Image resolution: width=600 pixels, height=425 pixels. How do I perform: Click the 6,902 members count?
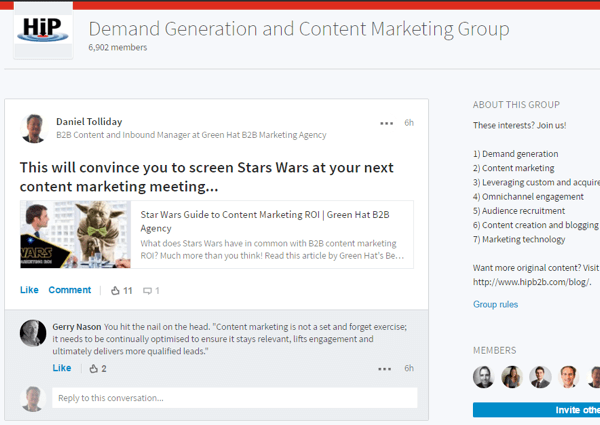117,47
